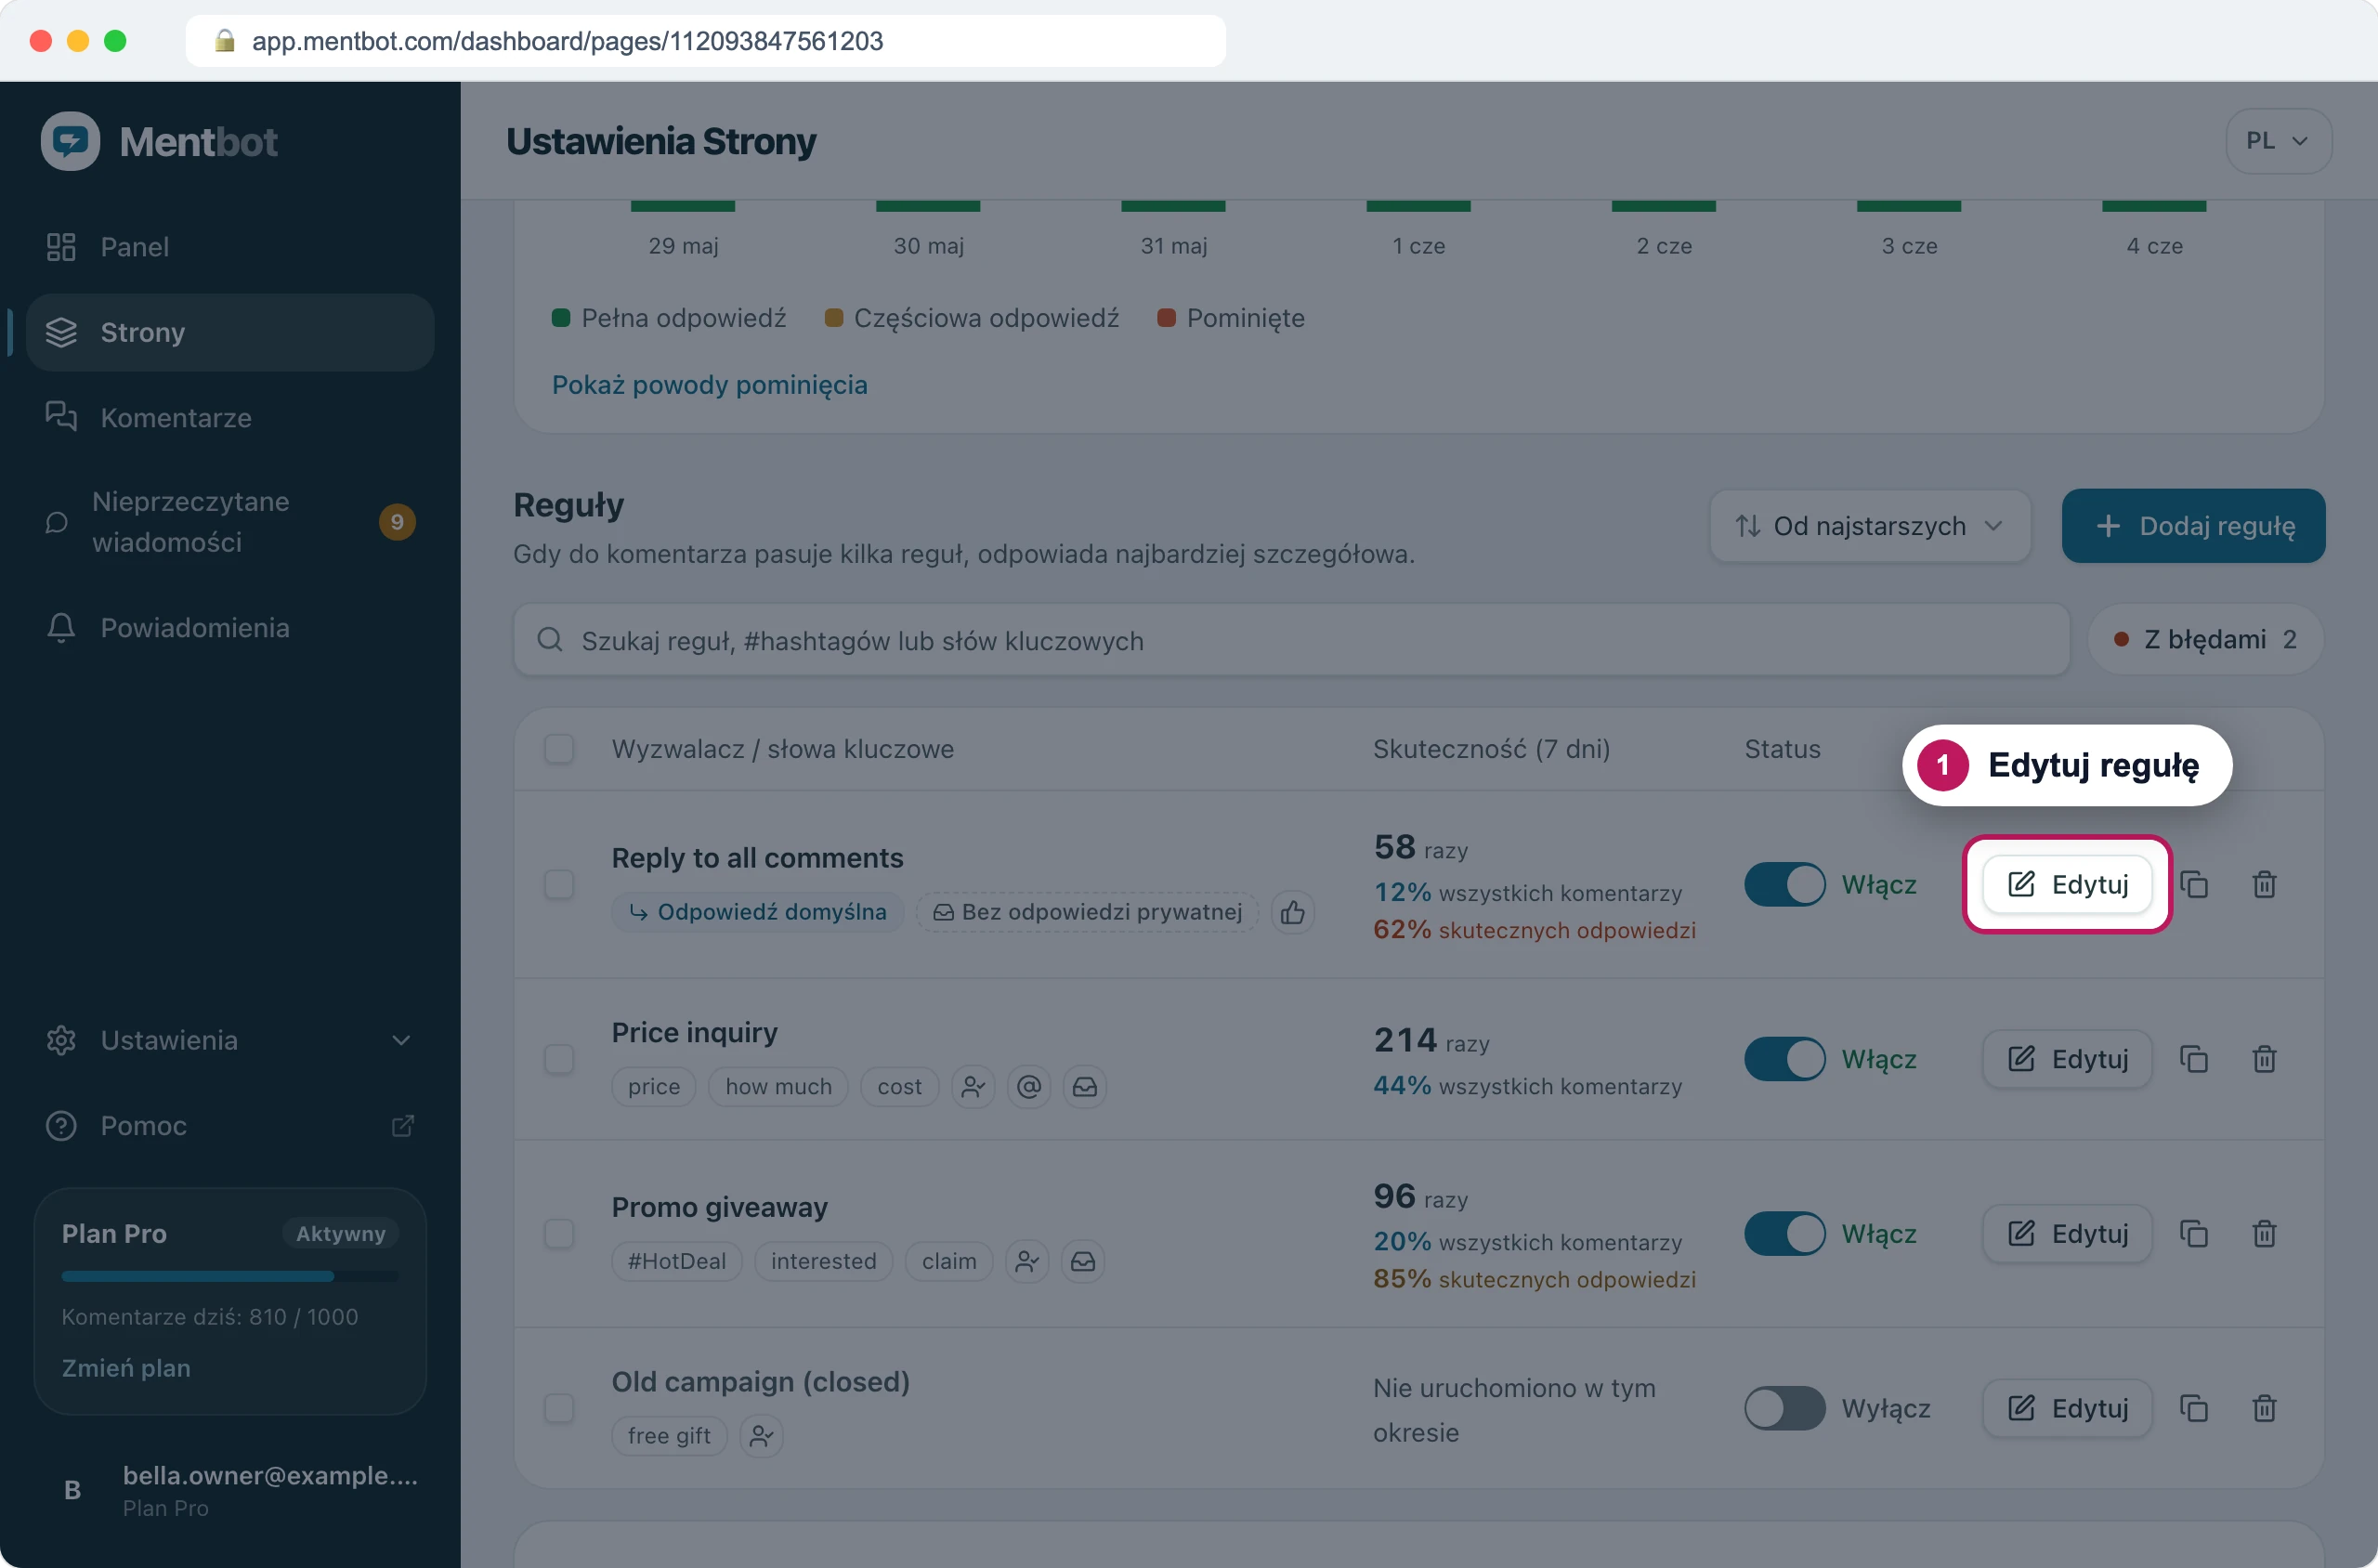Open the PL language dropdown

click(2278, 141)
